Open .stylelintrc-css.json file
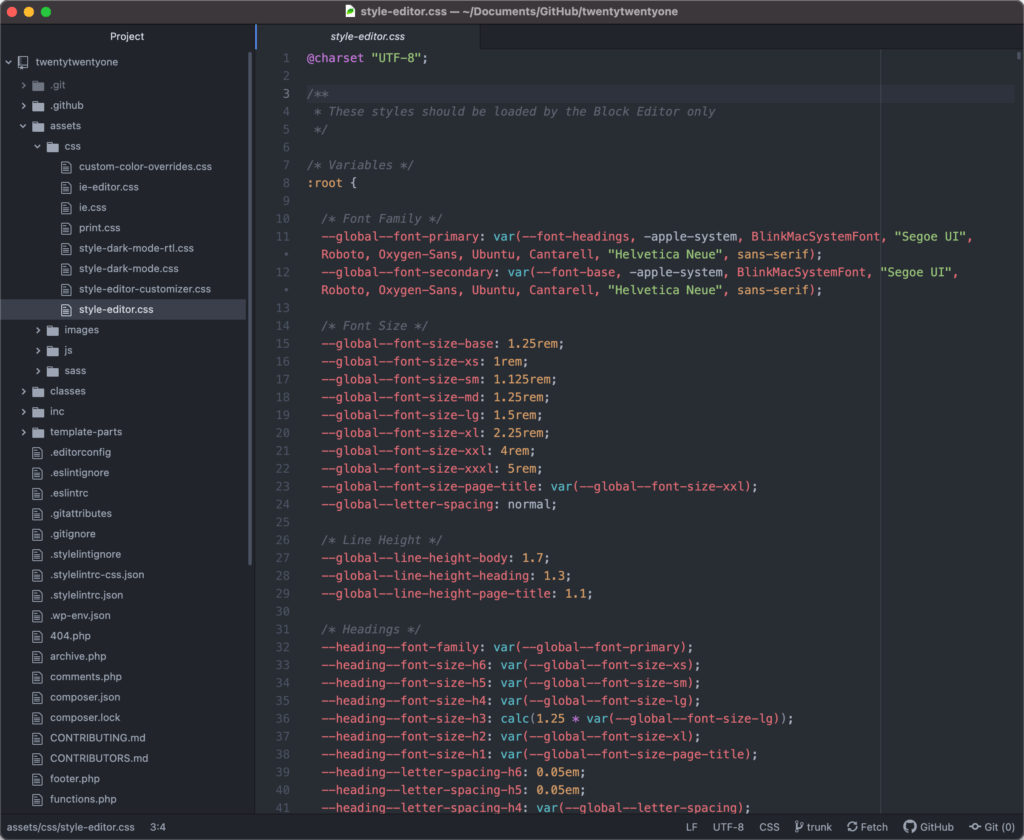 (x=97, y=575)
